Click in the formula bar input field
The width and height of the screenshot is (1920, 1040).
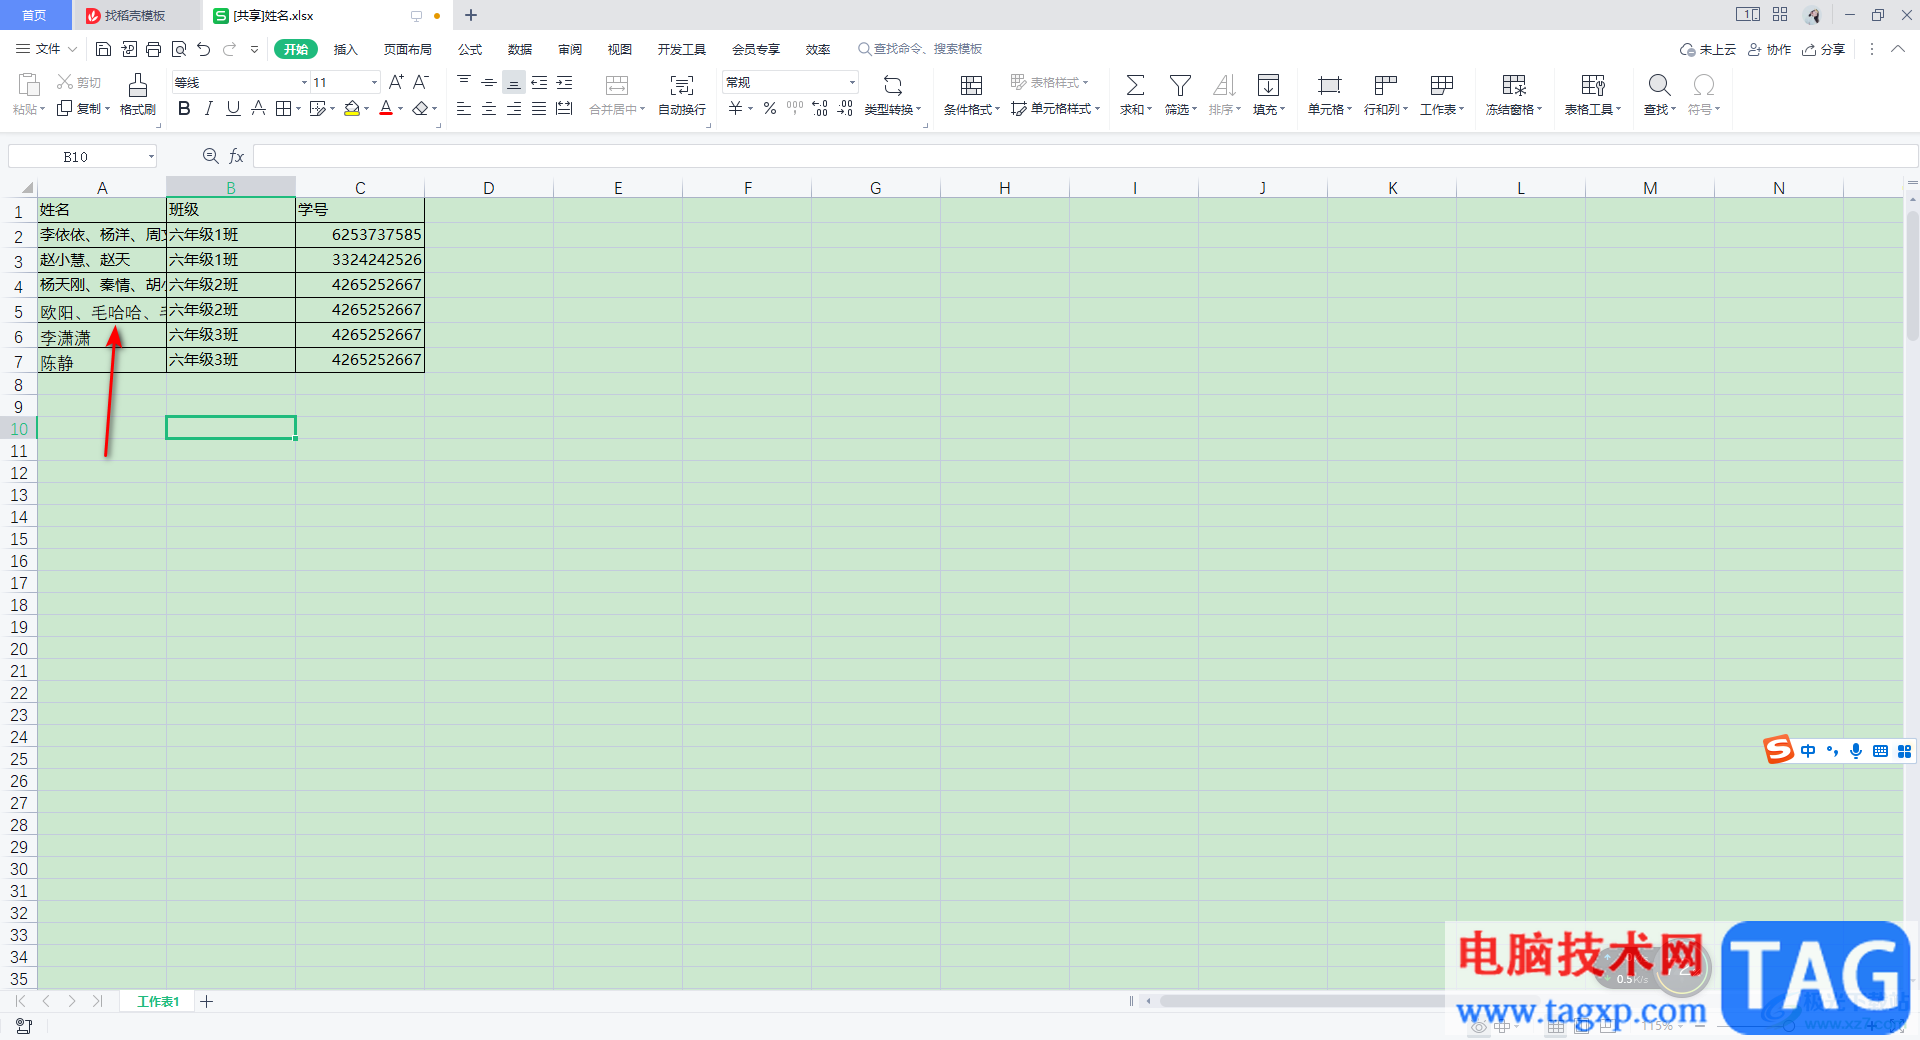(1085, 156)
